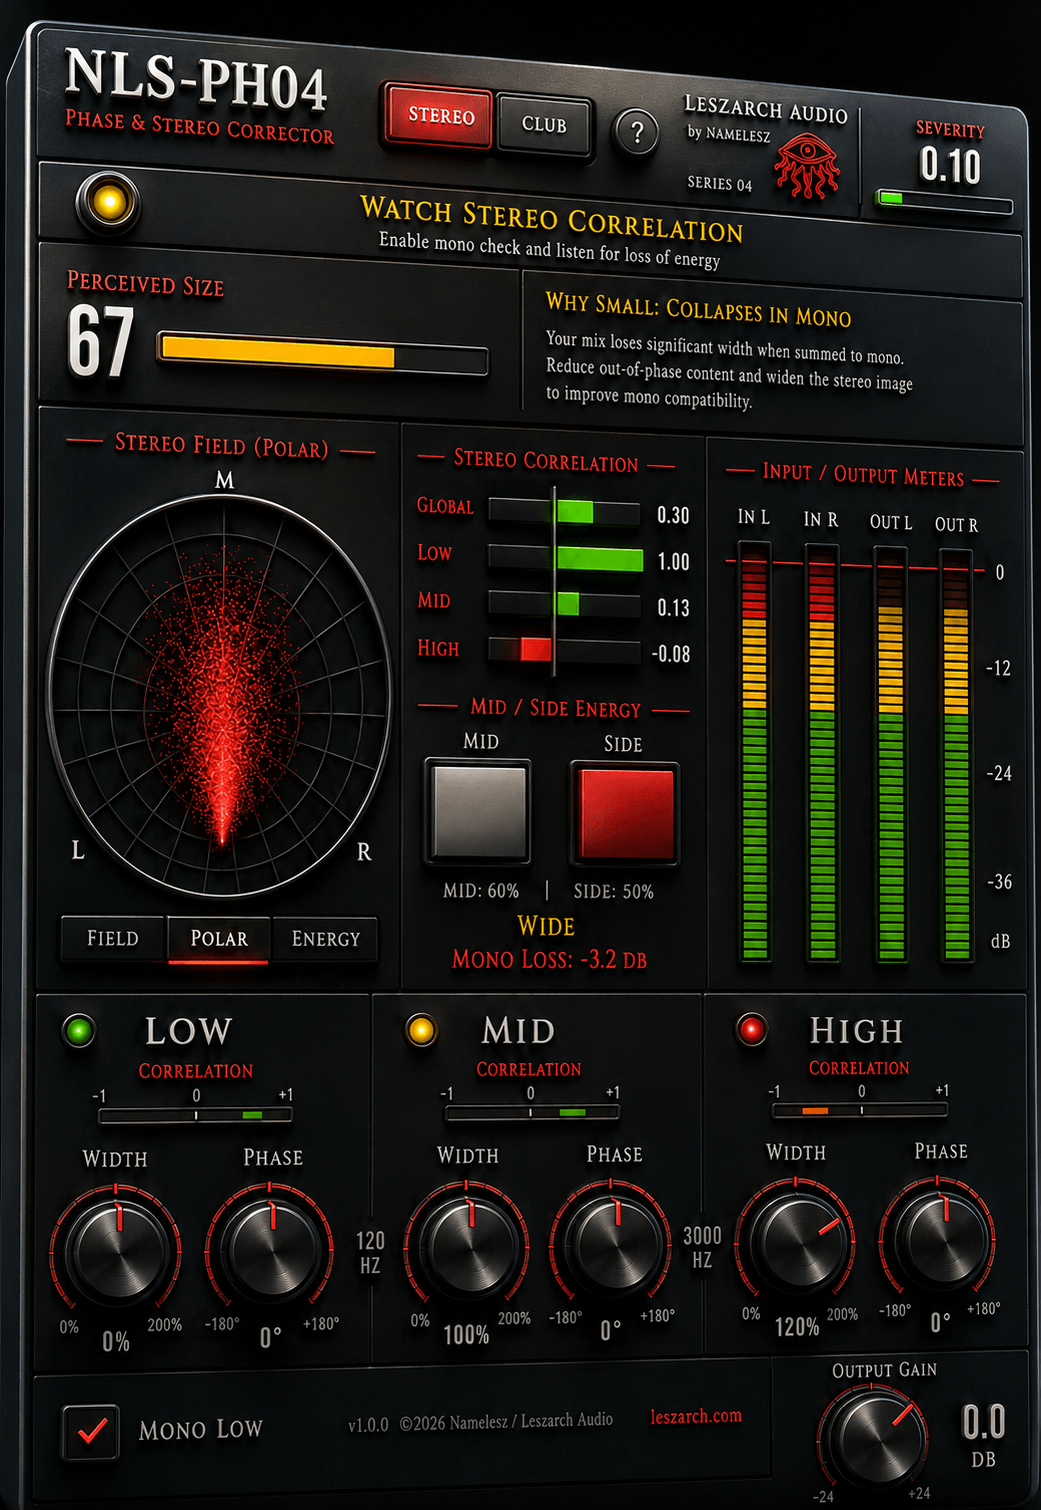
Task: Click the HIGH width value 120%
Action: [x=797, y=1327]
